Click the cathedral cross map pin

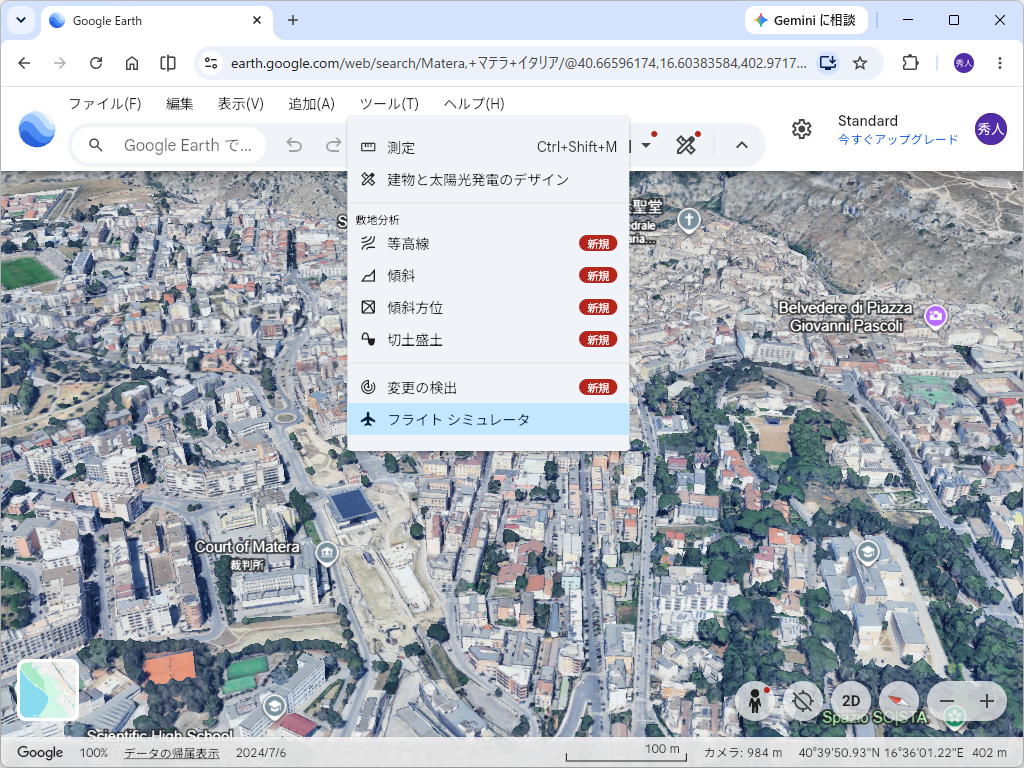click(x=689, y=221)
